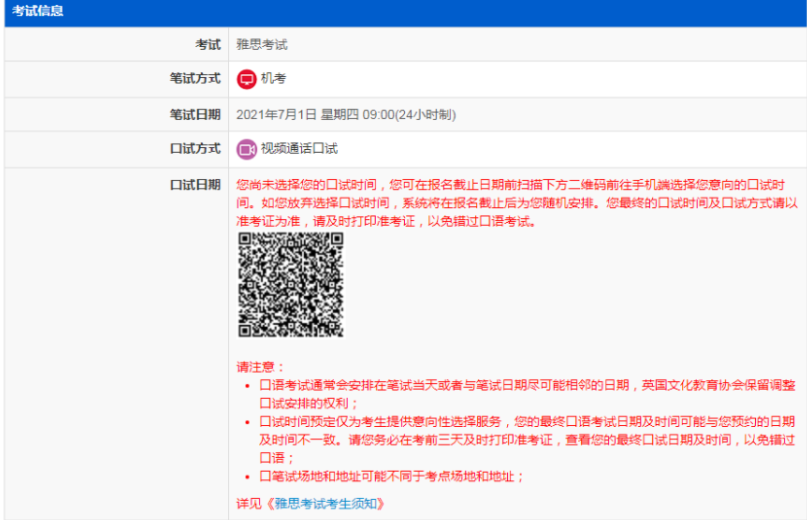807x520 pixels.
Task: Click the 视频通话口试 text
Action: [300, 149]
